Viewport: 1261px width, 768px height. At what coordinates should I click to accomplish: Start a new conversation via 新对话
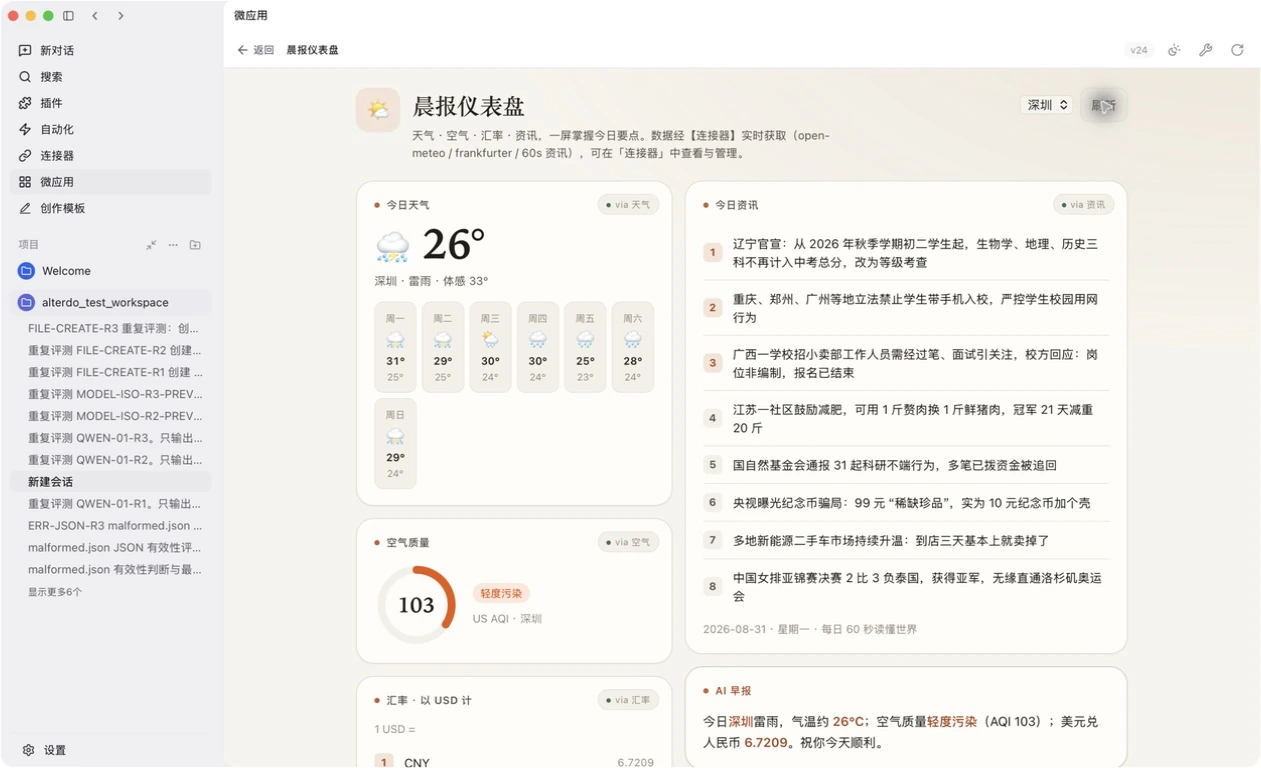tap(111, 50)
